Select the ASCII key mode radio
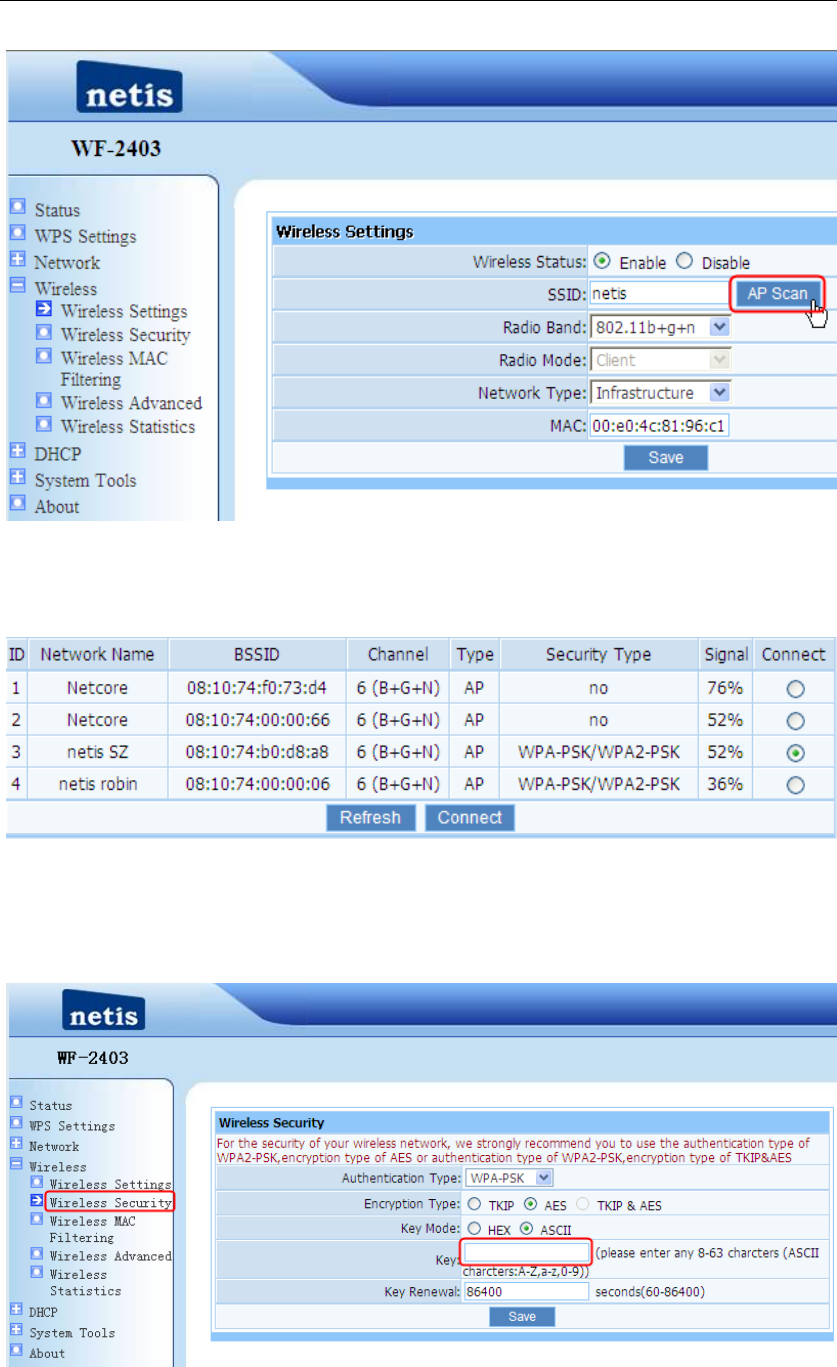The image size is (837, 1367). pyautogui.click(x=526, y=1229)
